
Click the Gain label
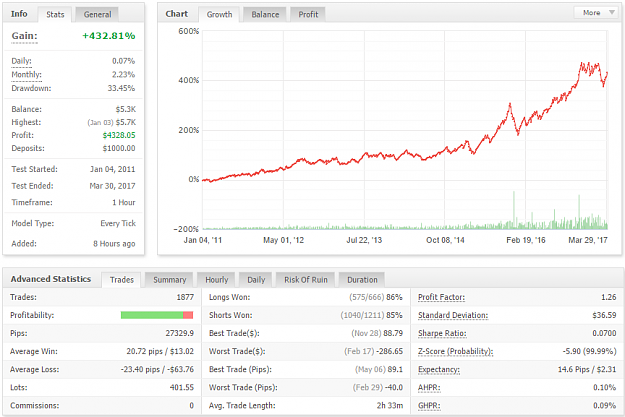pos(24,36)
